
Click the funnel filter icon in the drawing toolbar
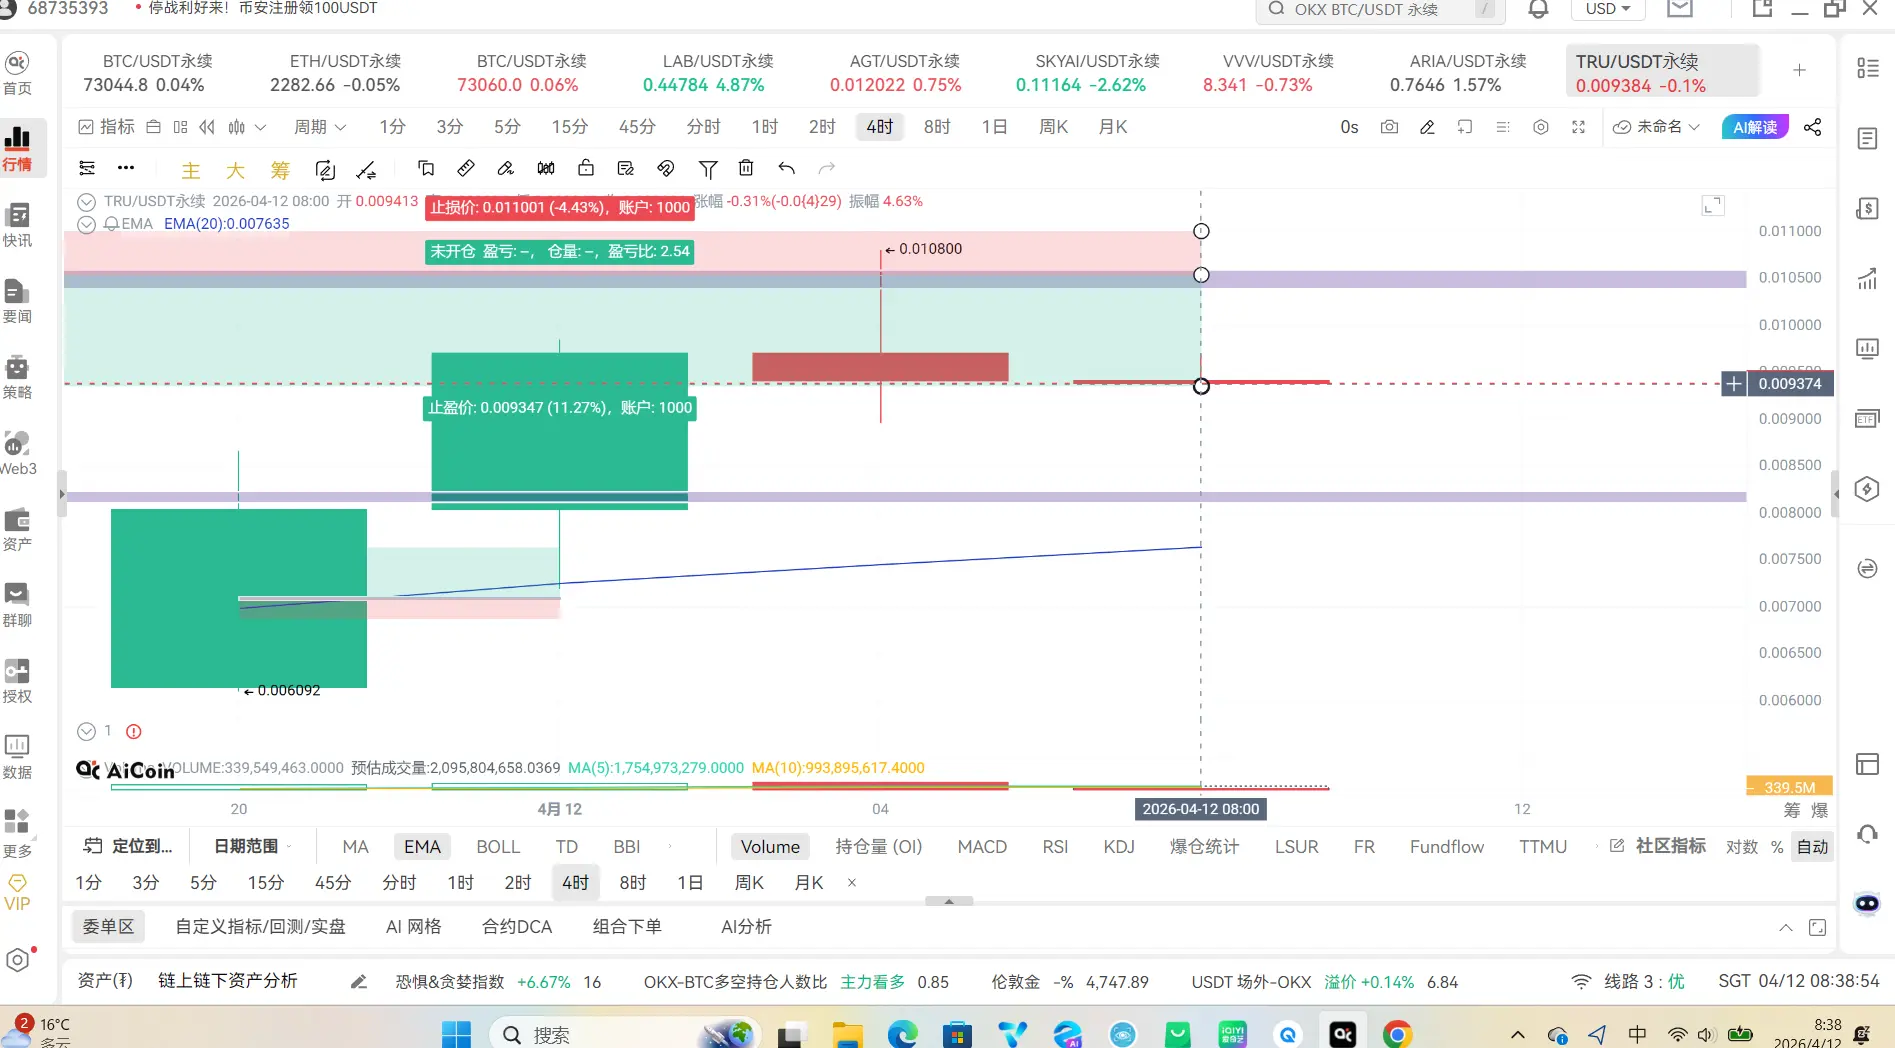coord(708,169)
